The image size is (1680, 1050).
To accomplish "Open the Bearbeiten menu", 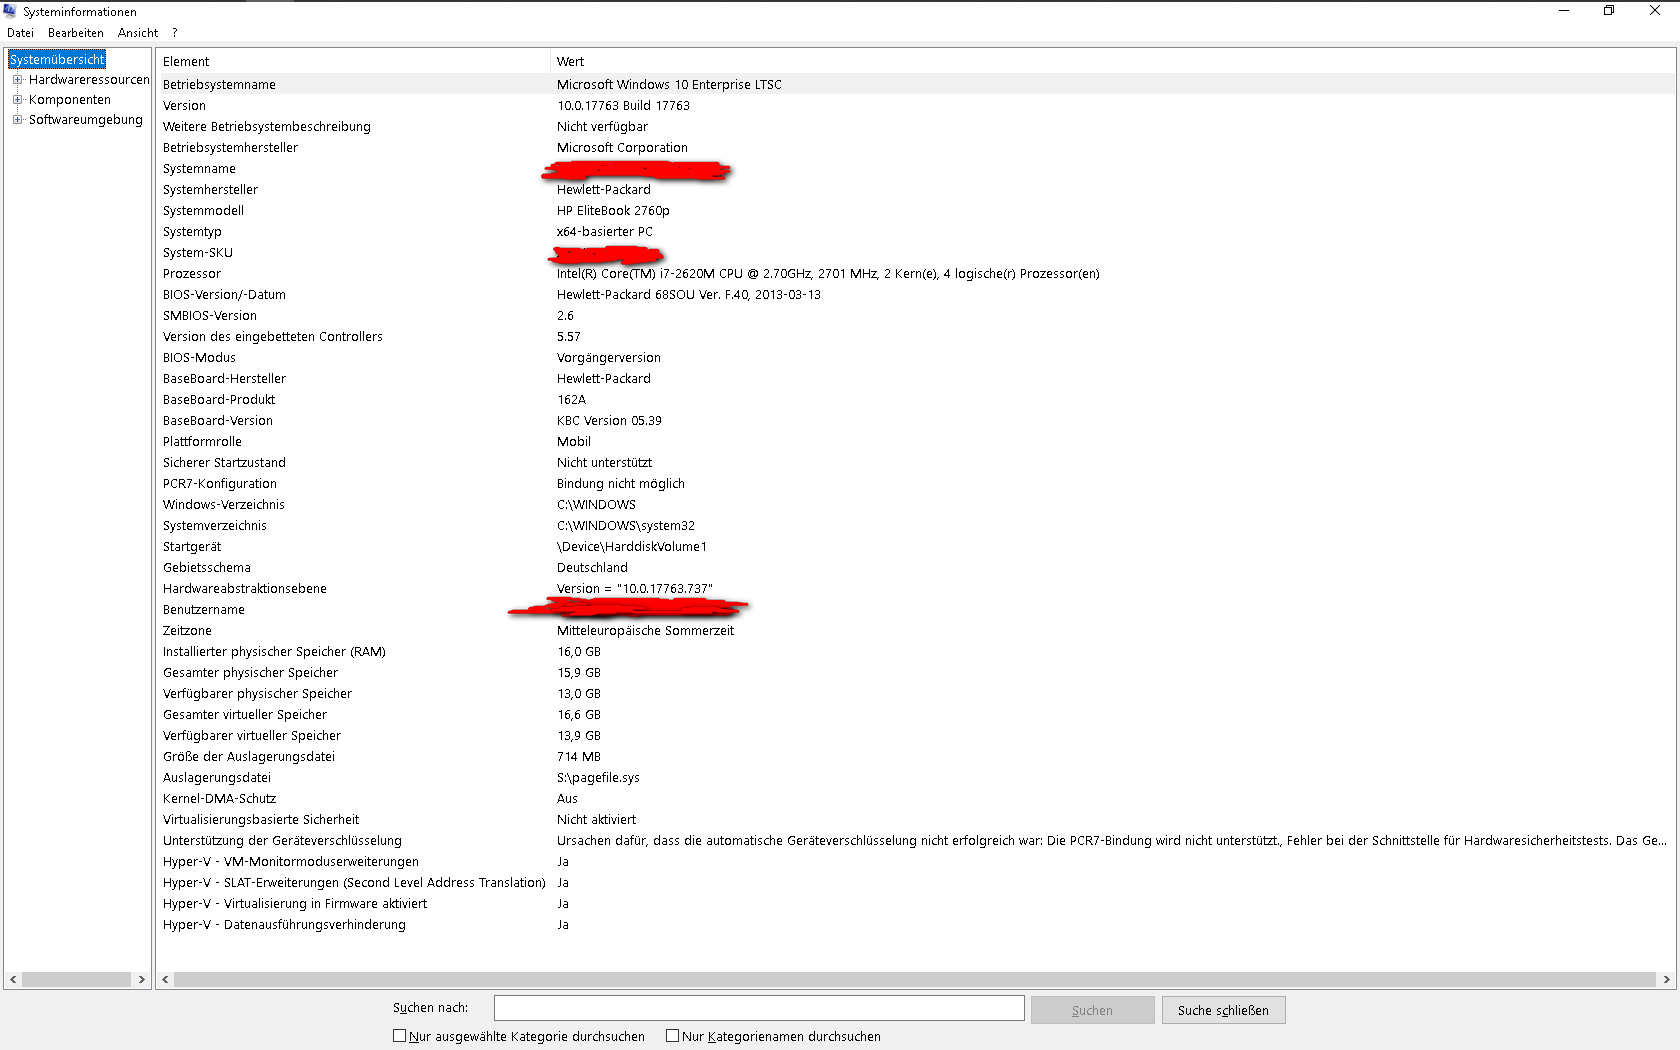I will pos(76,33).
